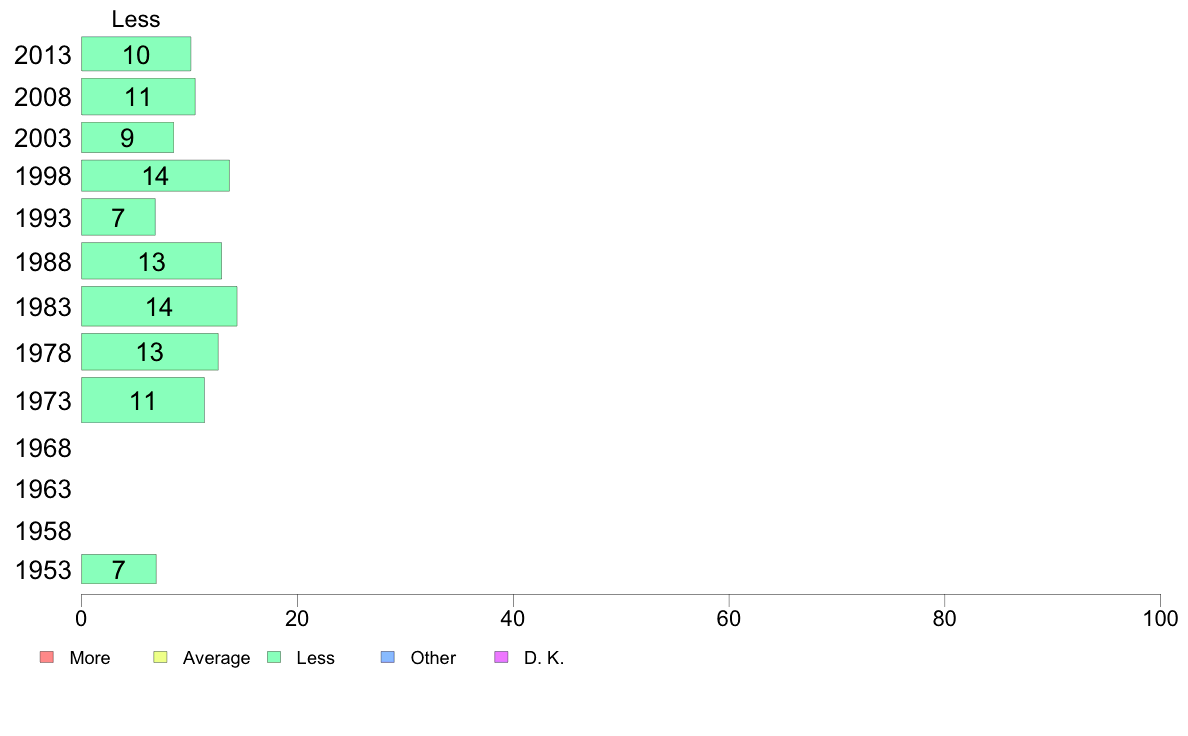
Task: Select the 1983 bar showing 14
Action: point(159,306)
